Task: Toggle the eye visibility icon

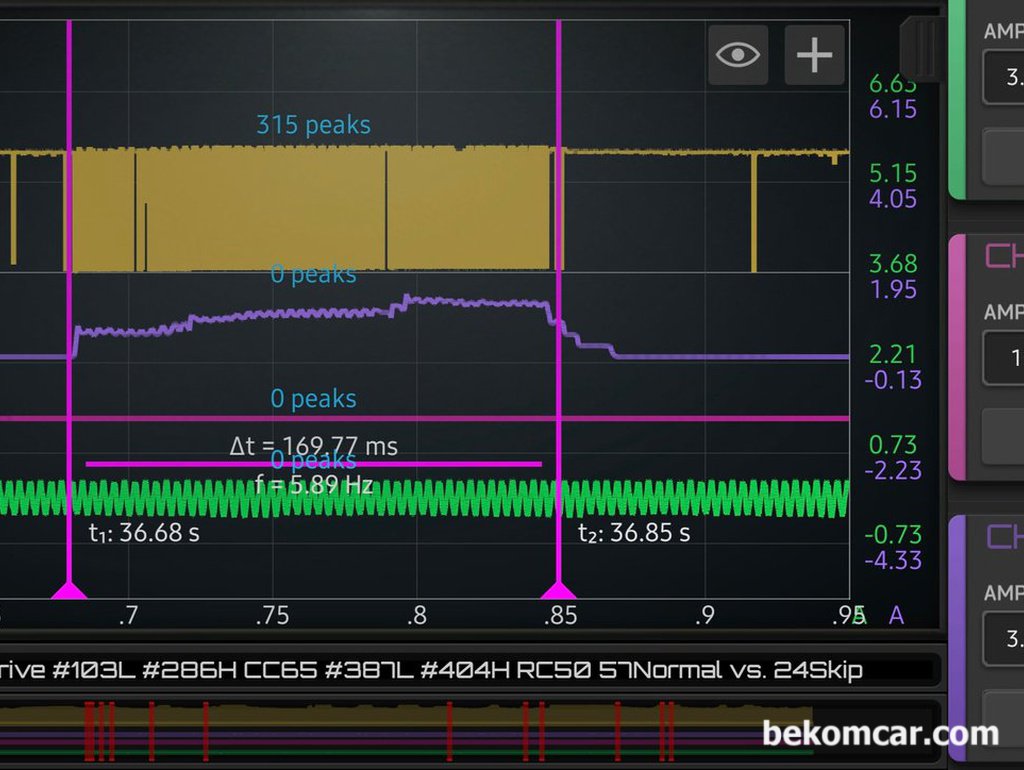Action: pyautogui.click(x=738, y=55)
